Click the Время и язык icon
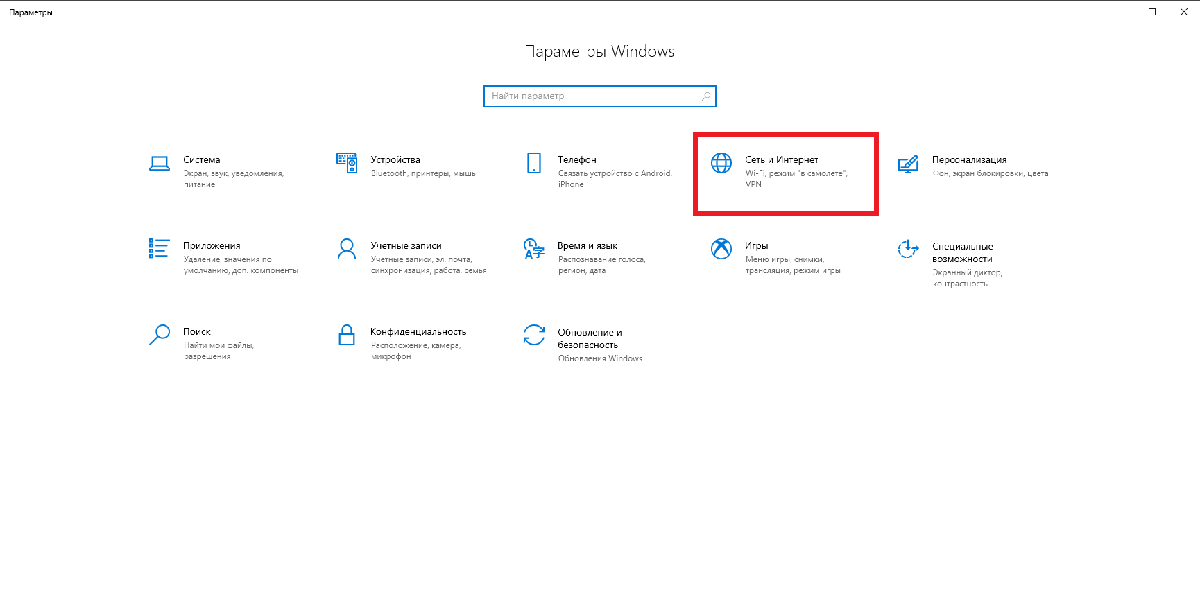 tap(534, 248)
